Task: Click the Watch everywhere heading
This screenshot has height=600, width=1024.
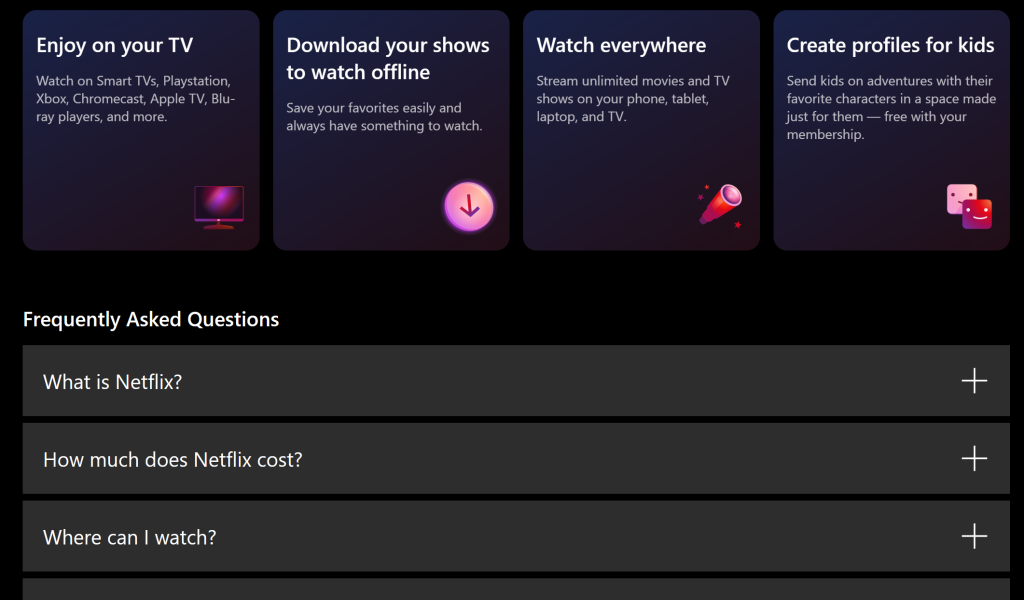Action: click(621, 45)
